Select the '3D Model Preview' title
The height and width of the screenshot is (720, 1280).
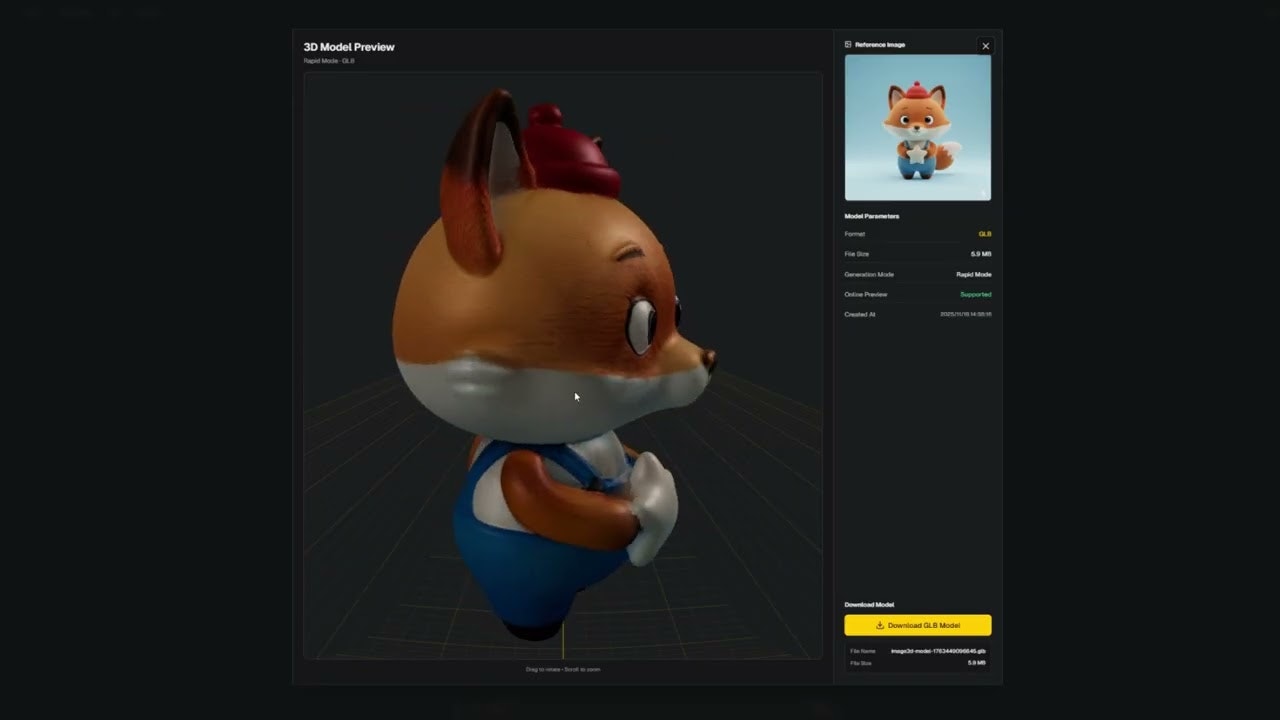click(349, 47)
